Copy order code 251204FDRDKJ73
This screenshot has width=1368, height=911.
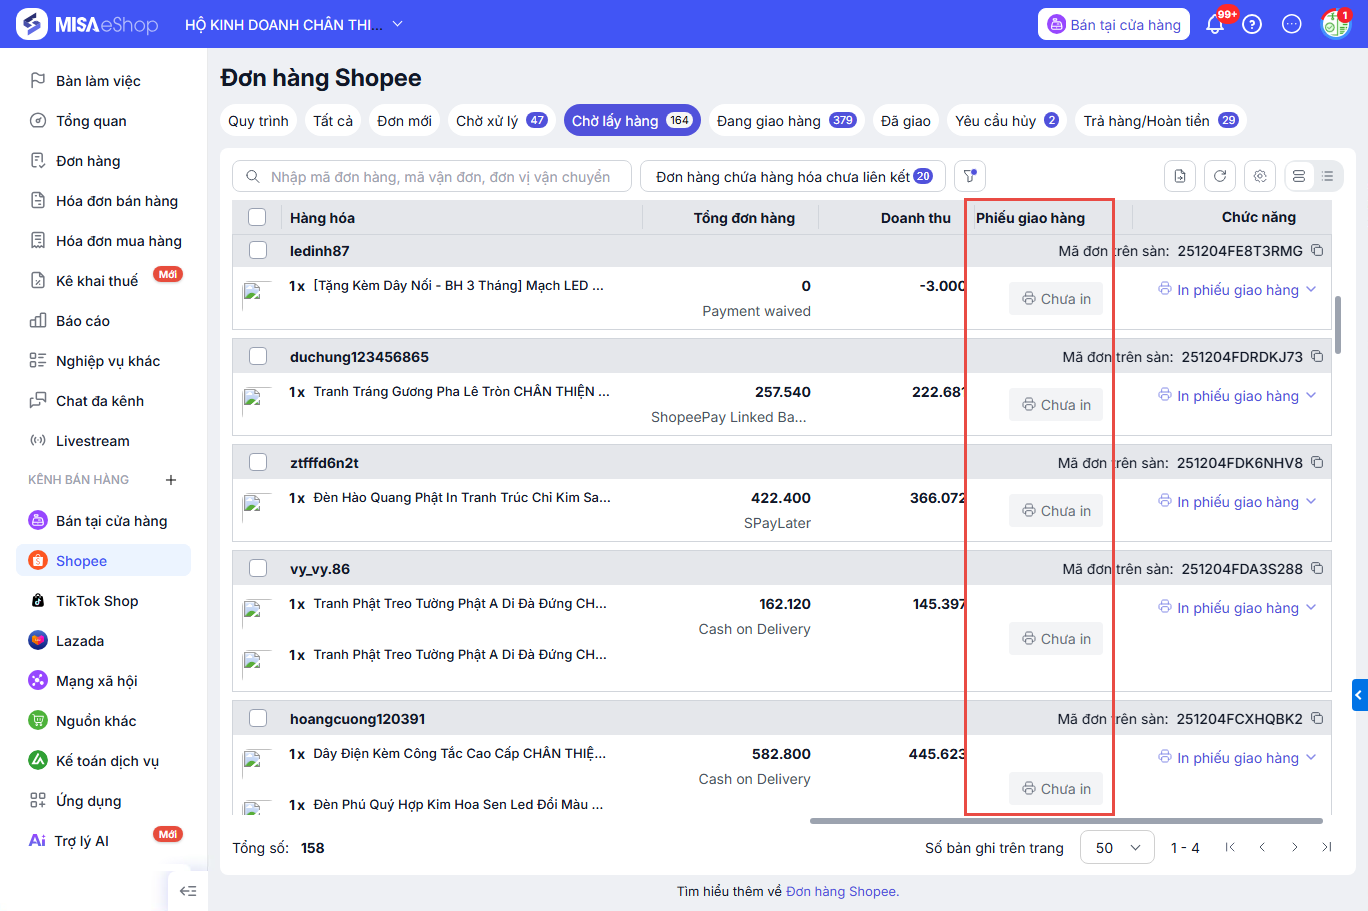coord(1317,356)
